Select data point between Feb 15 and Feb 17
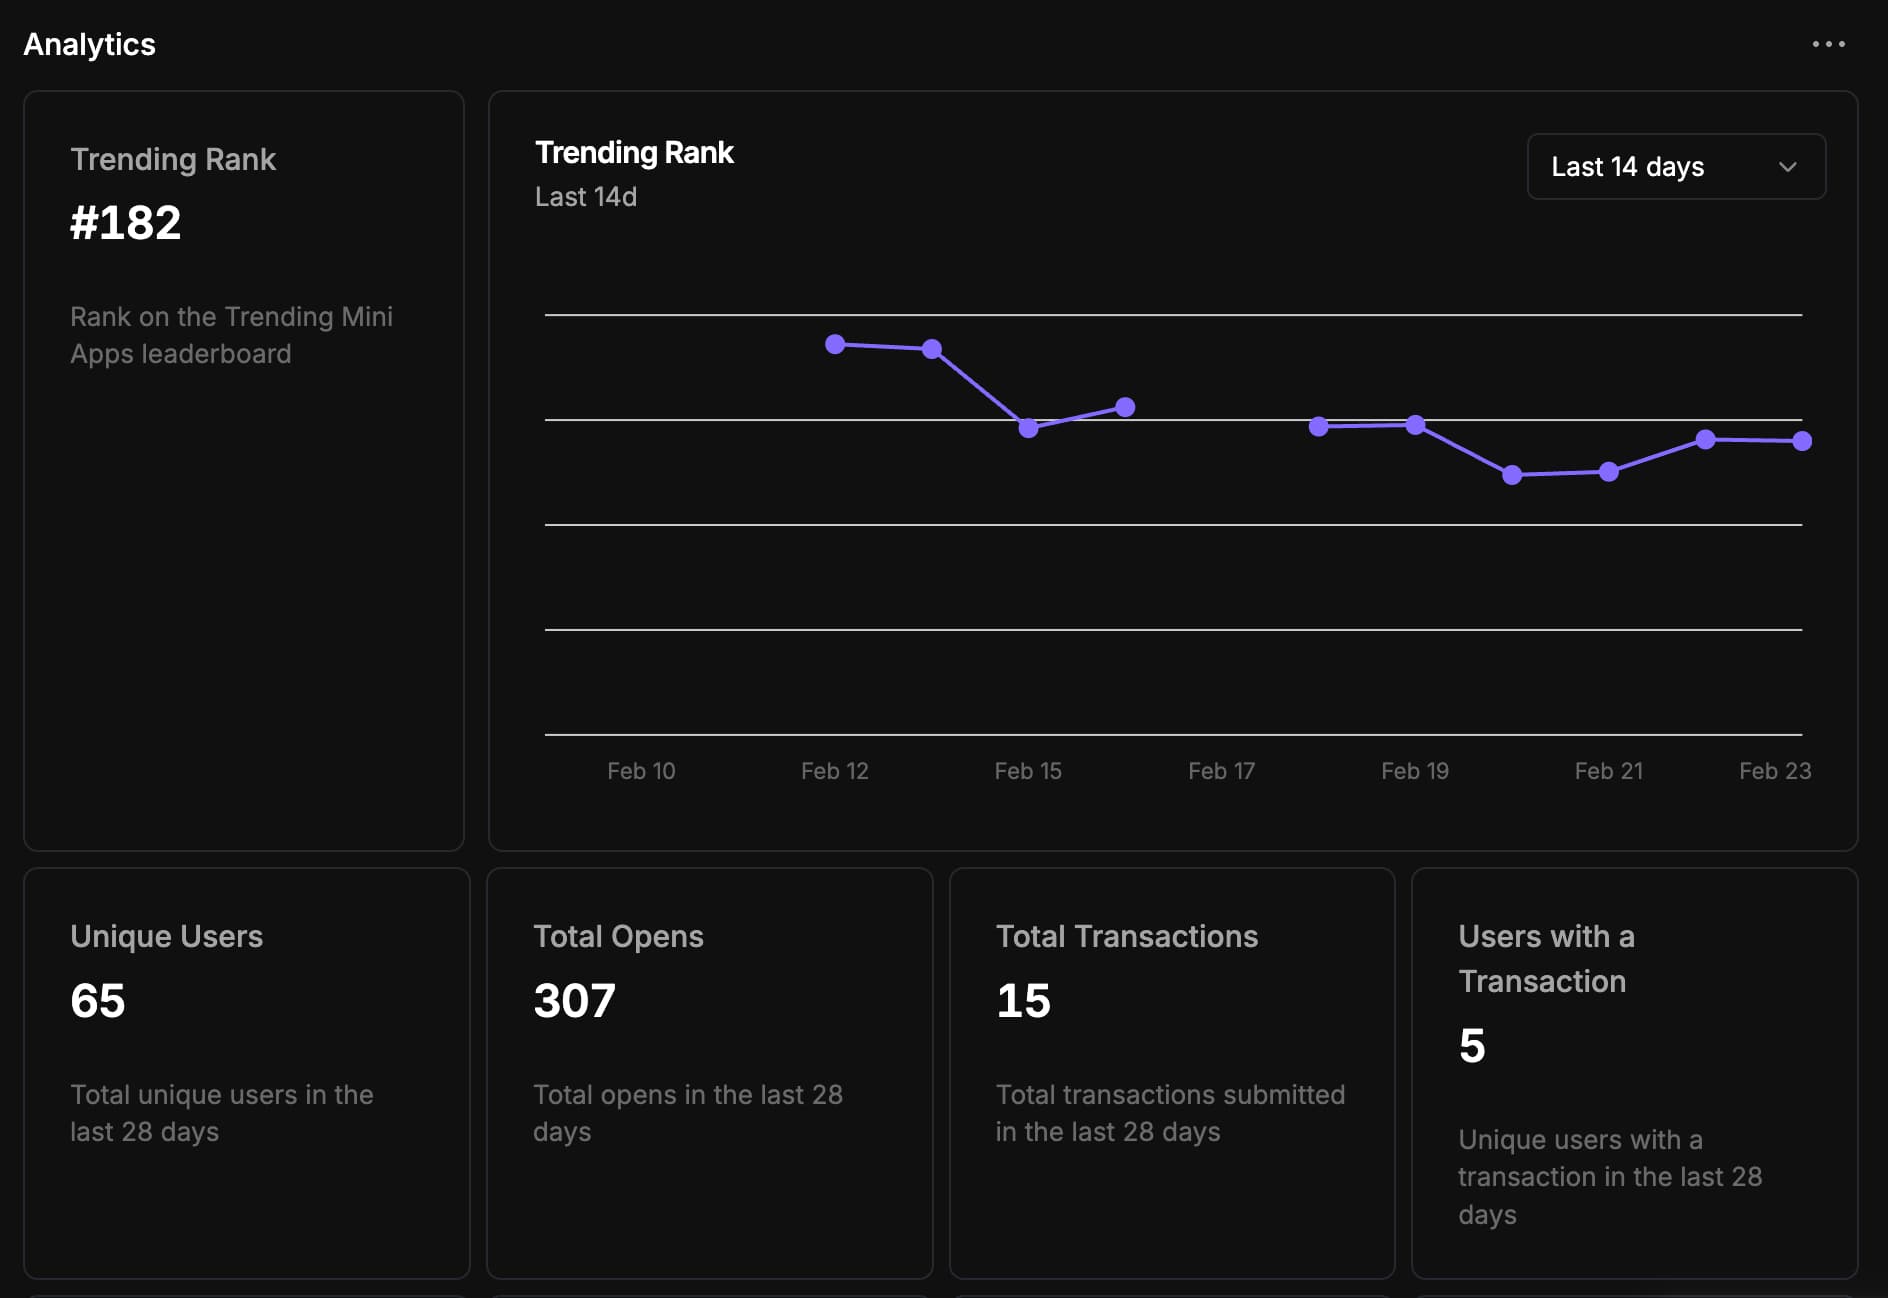 [x=1125, y=407]
